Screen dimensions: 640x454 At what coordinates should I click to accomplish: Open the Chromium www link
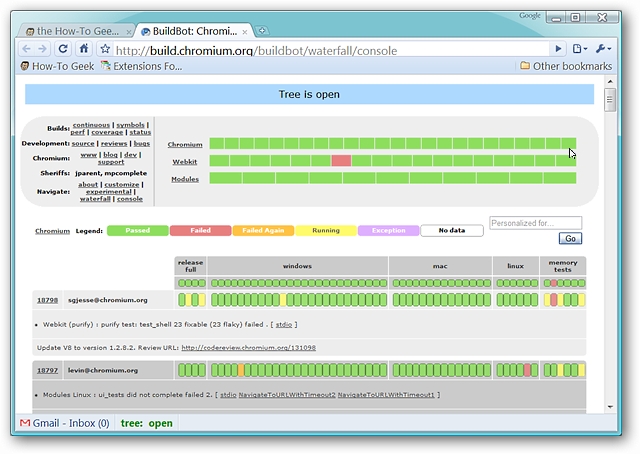point(89,155)
